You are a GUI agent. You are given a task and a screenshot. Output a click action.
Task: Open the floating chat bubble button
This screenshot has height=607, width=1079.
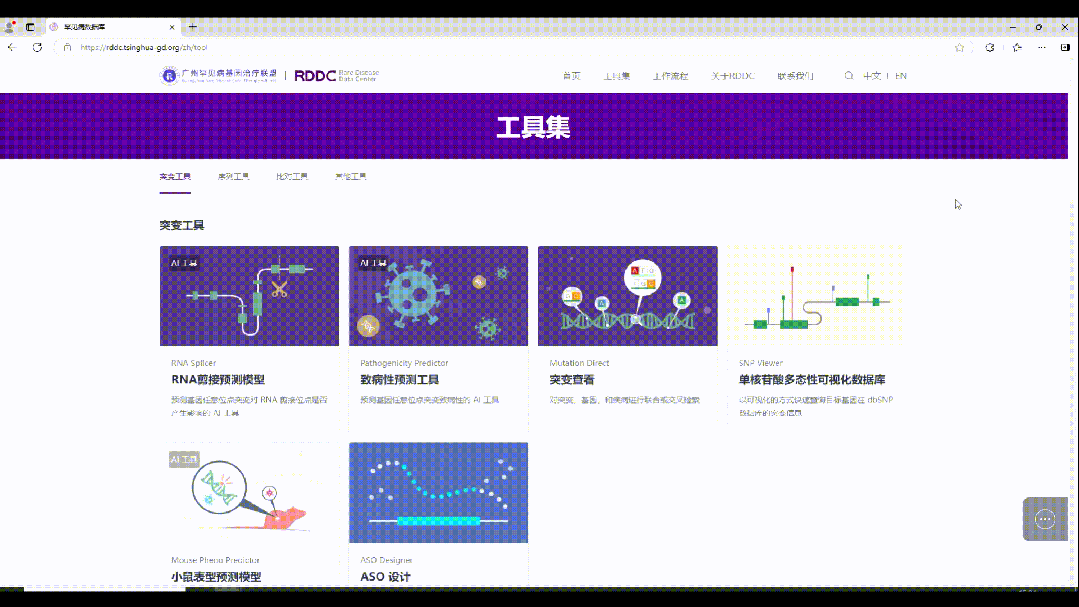tap(1045, 518)
